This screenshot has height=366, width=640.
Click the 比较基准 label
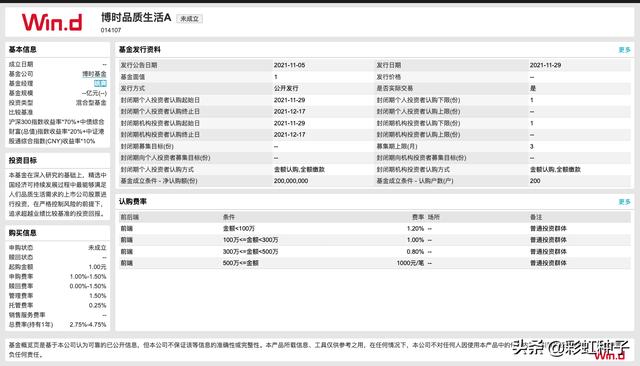[x=21, y=112]
